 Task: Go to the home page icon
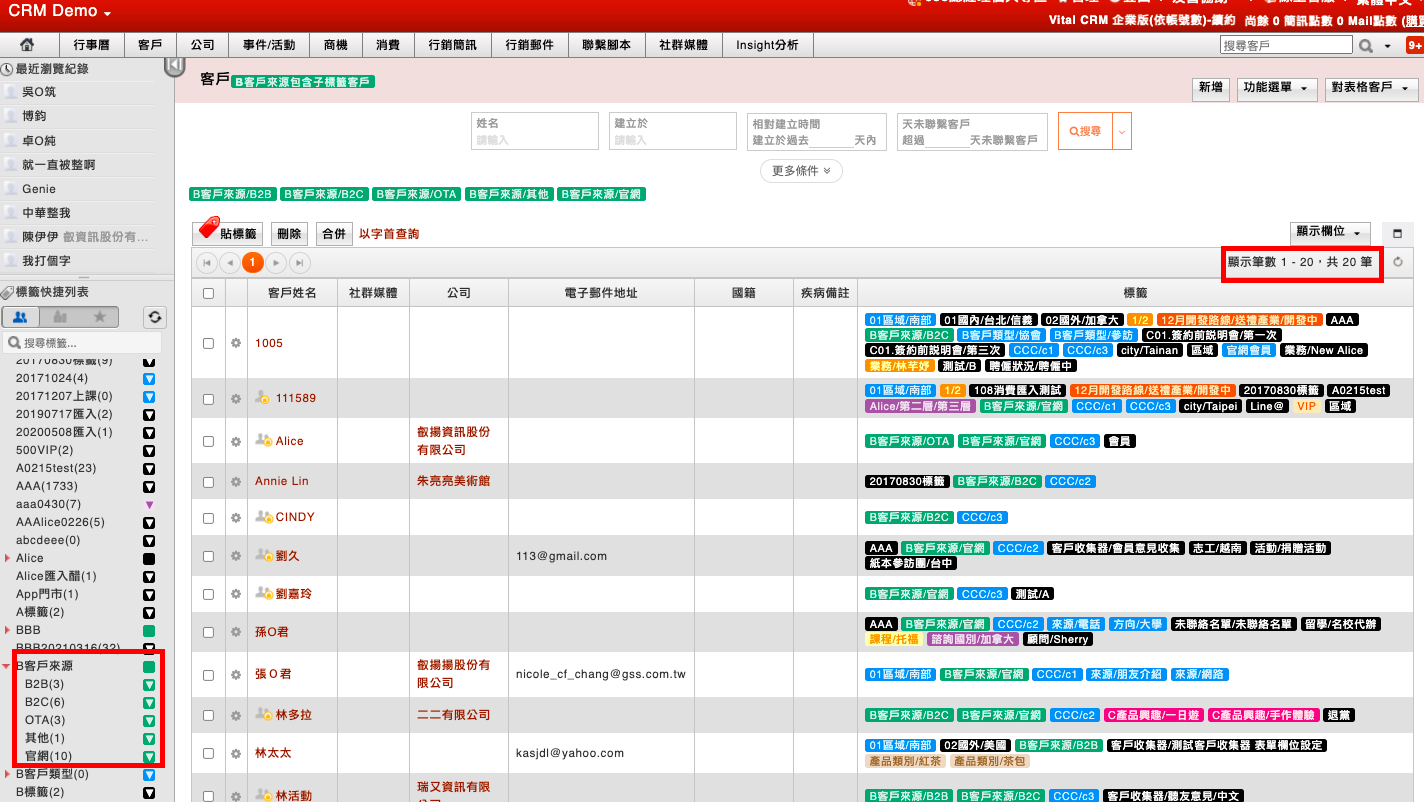(27, 45)
